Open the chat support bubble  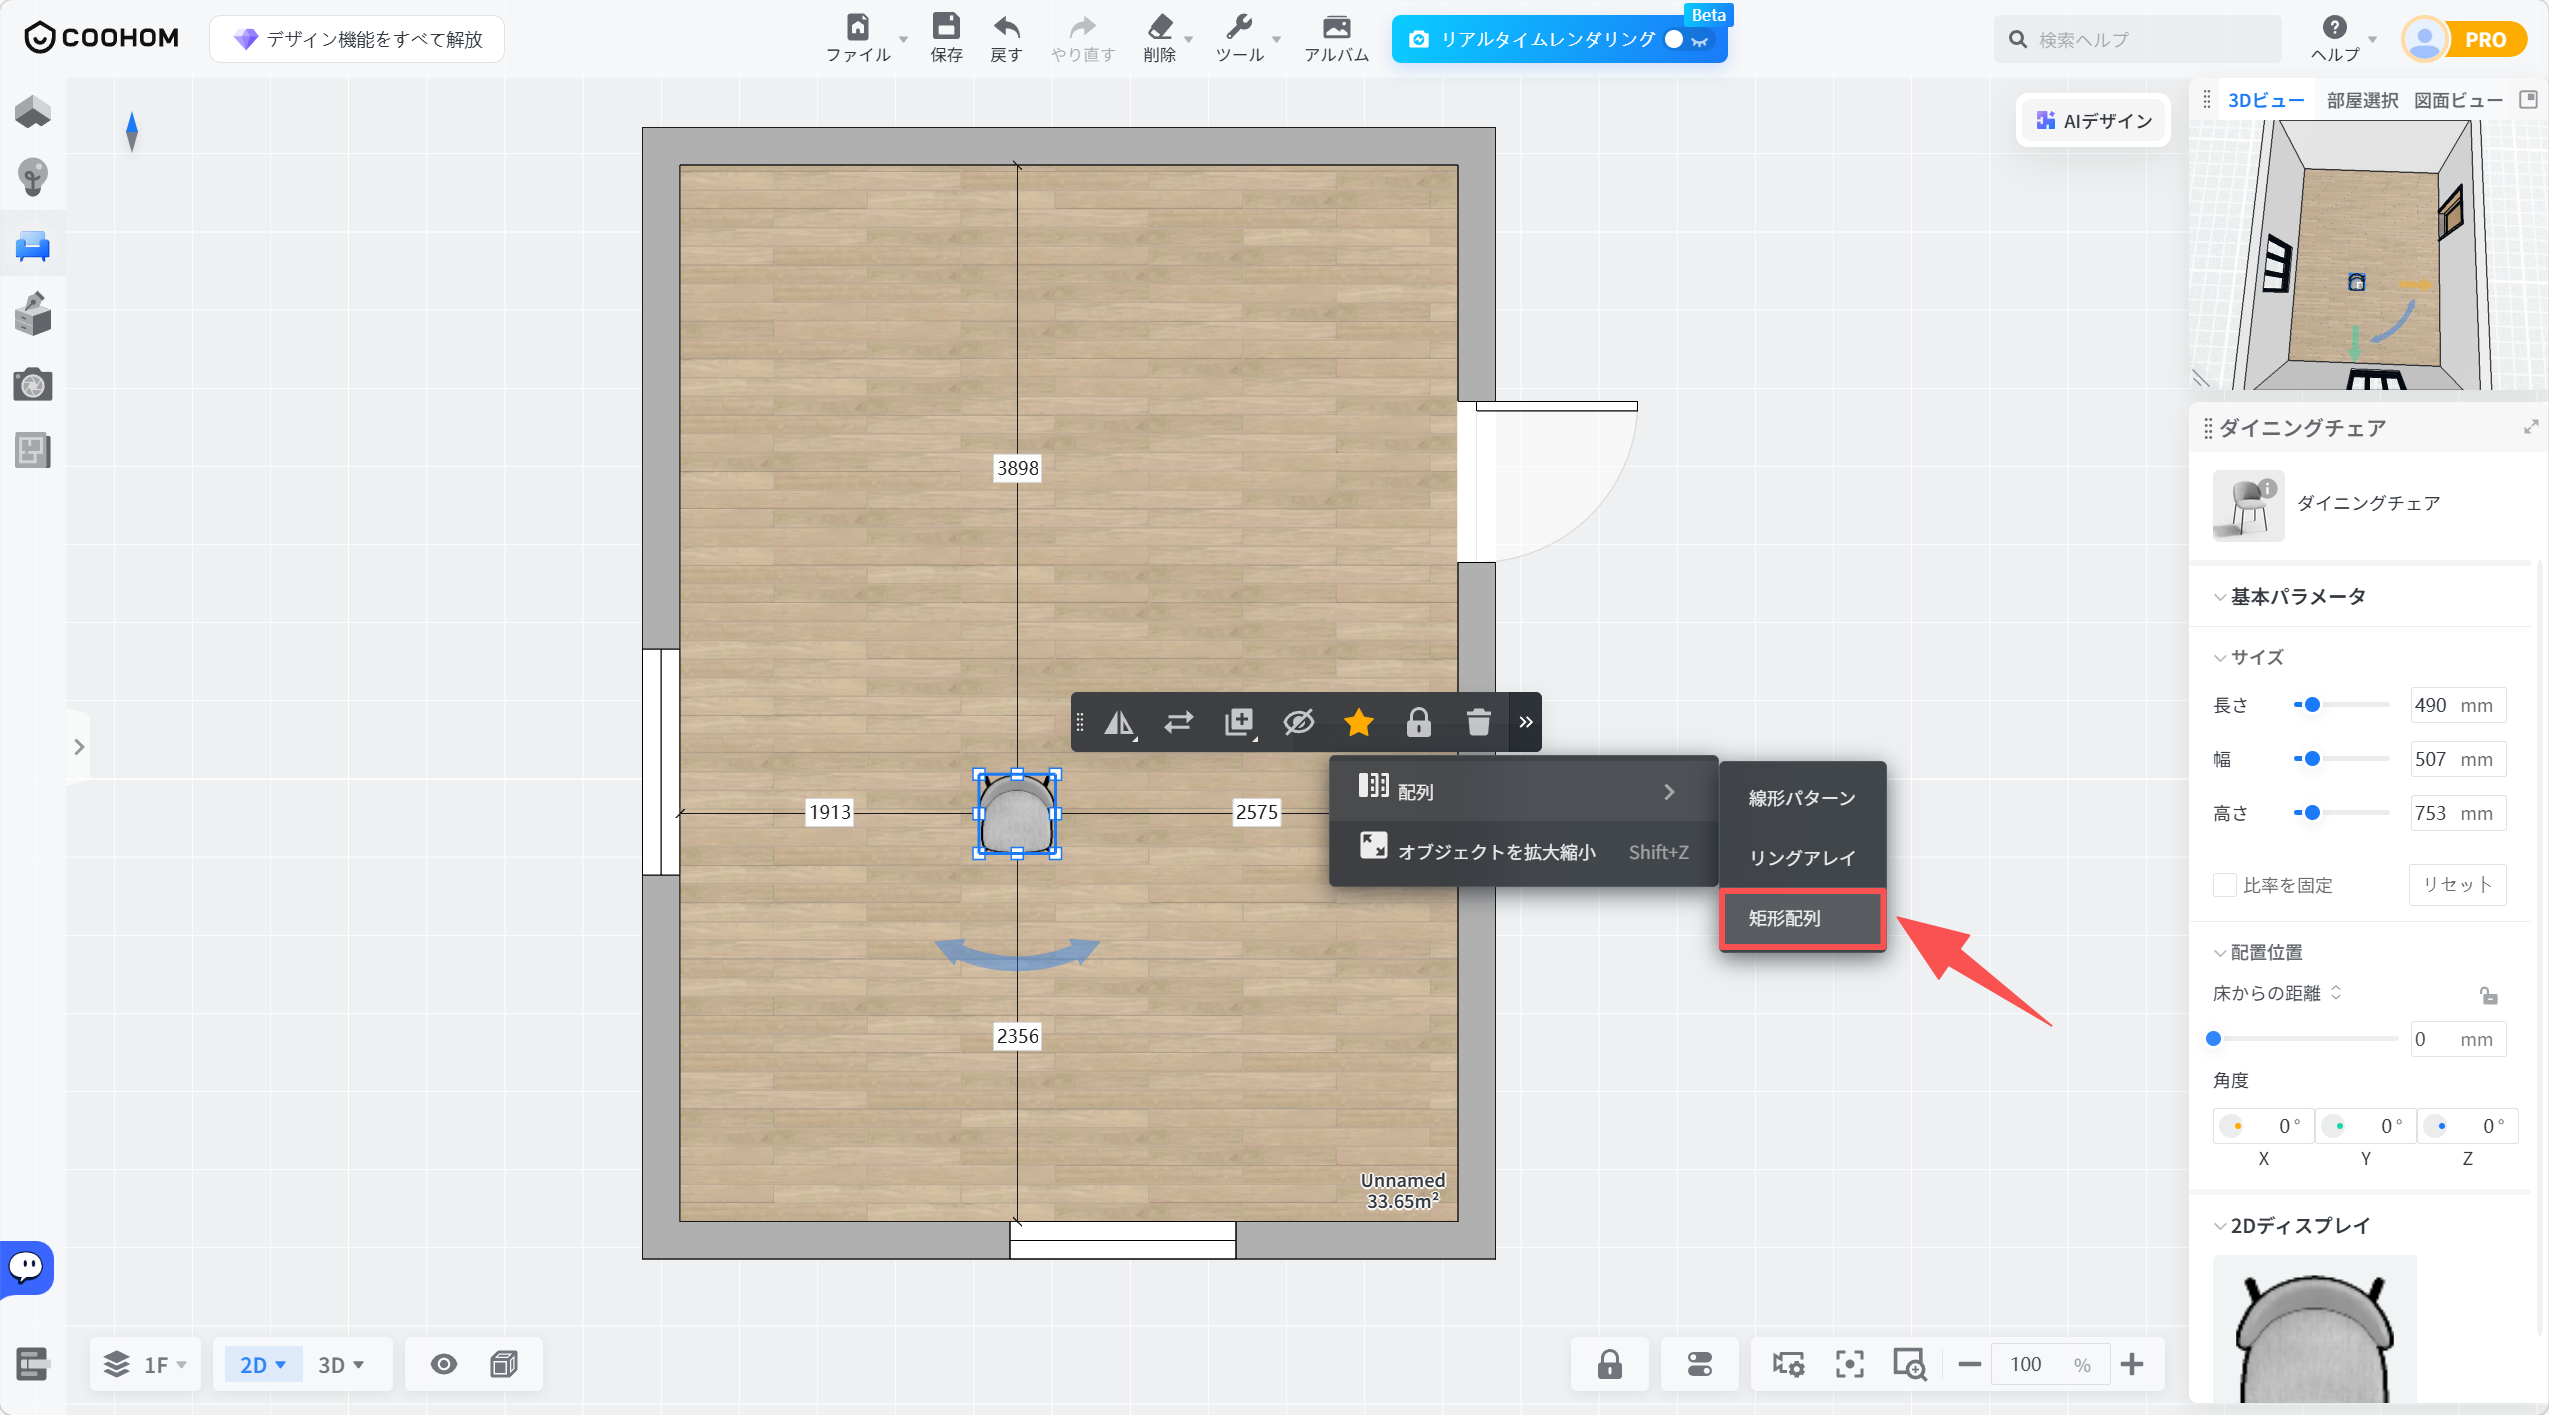(27, 1267)
